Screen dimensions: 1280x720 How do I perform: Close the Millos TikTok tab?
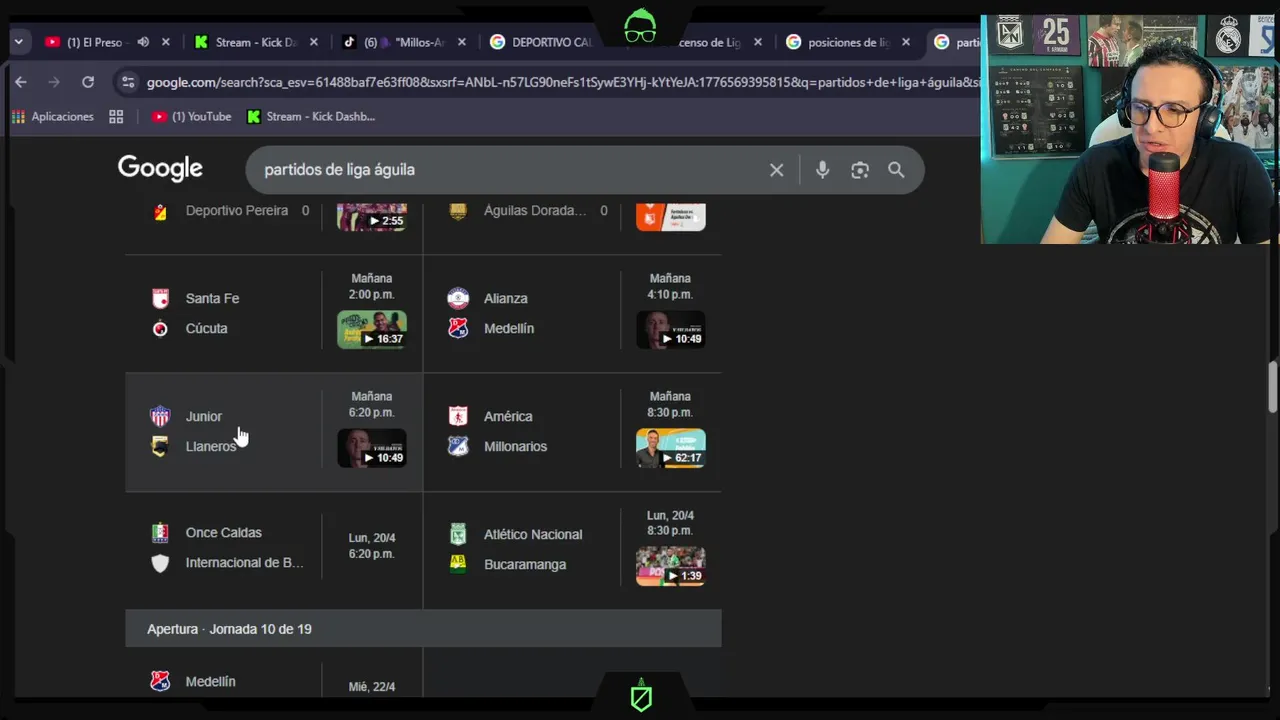[462, 42]
